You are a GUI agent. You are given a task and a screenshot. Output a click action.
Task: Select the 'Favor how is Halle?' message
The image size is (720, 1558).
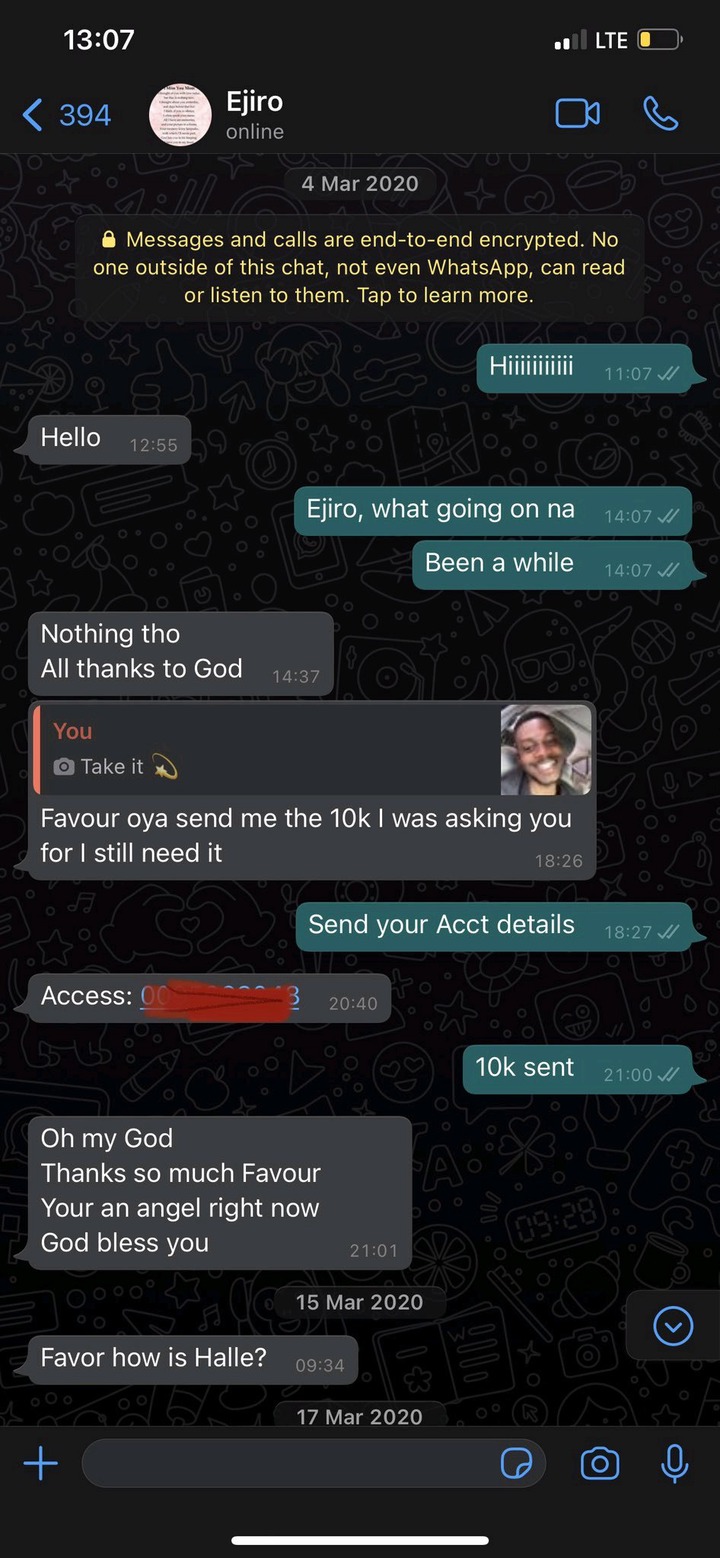point(192,1360)
